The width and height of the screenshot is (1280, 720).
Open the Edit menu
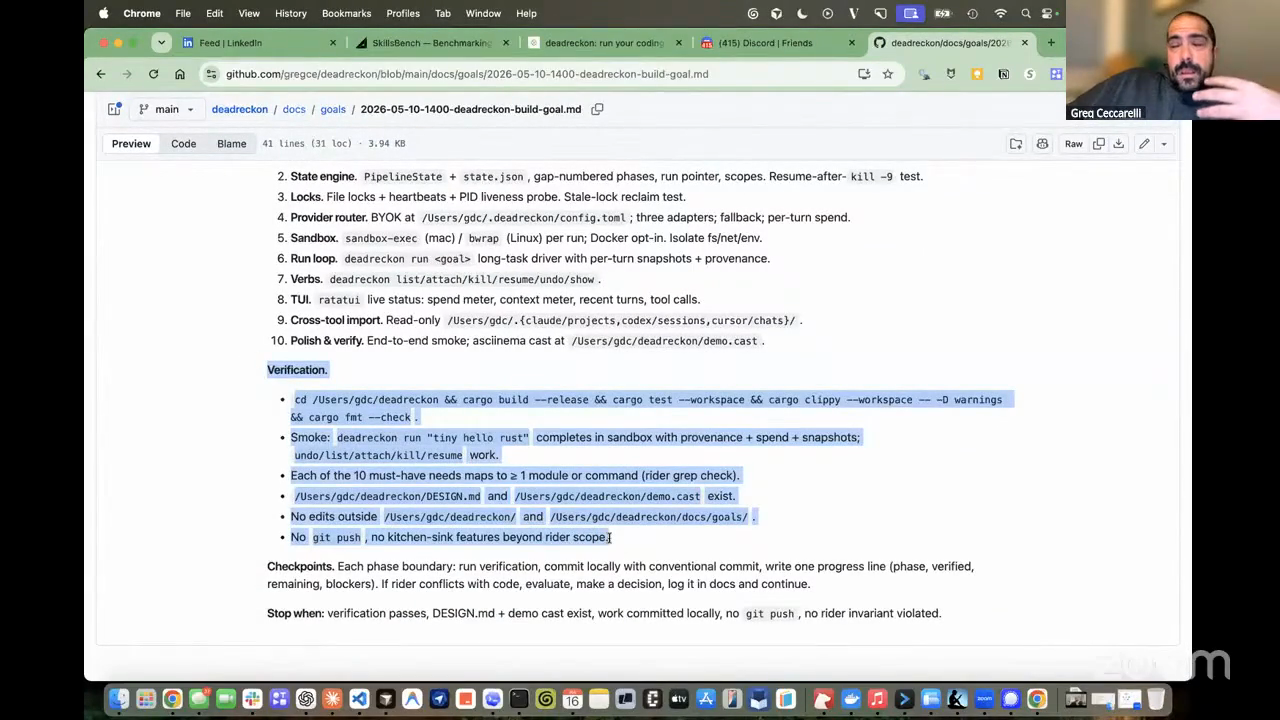(x=214, y=13)
